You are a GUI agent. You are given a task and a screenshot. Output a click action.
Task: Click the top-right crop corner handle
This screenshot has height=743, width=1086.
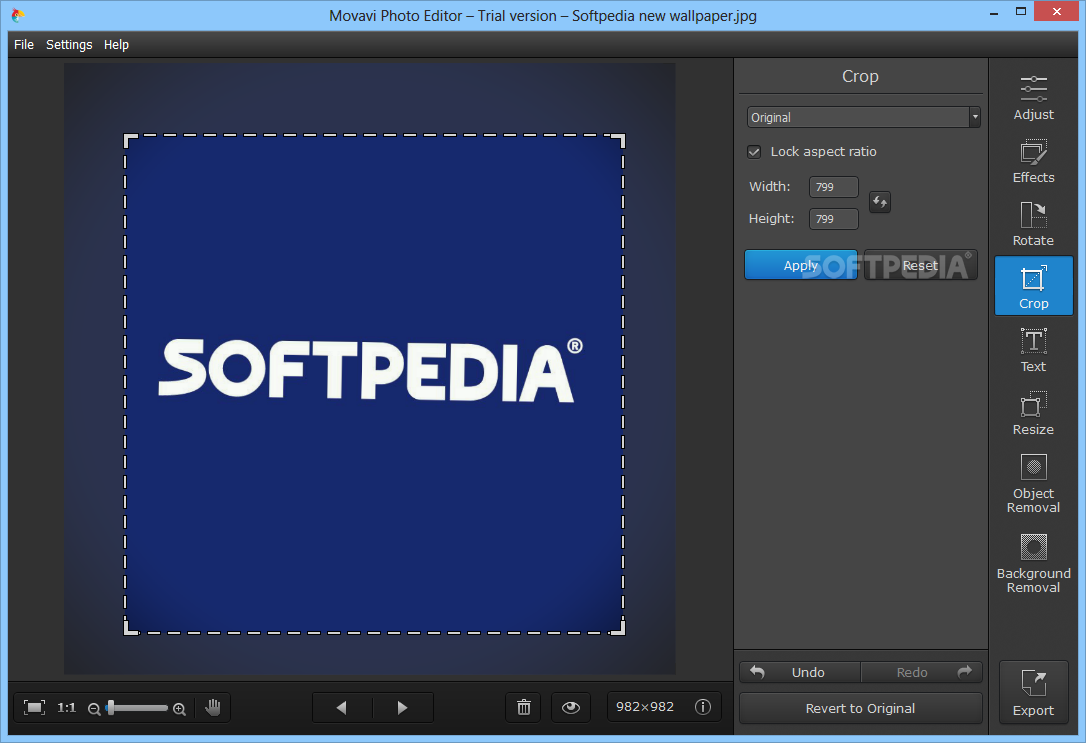click(x=618, y=141)
